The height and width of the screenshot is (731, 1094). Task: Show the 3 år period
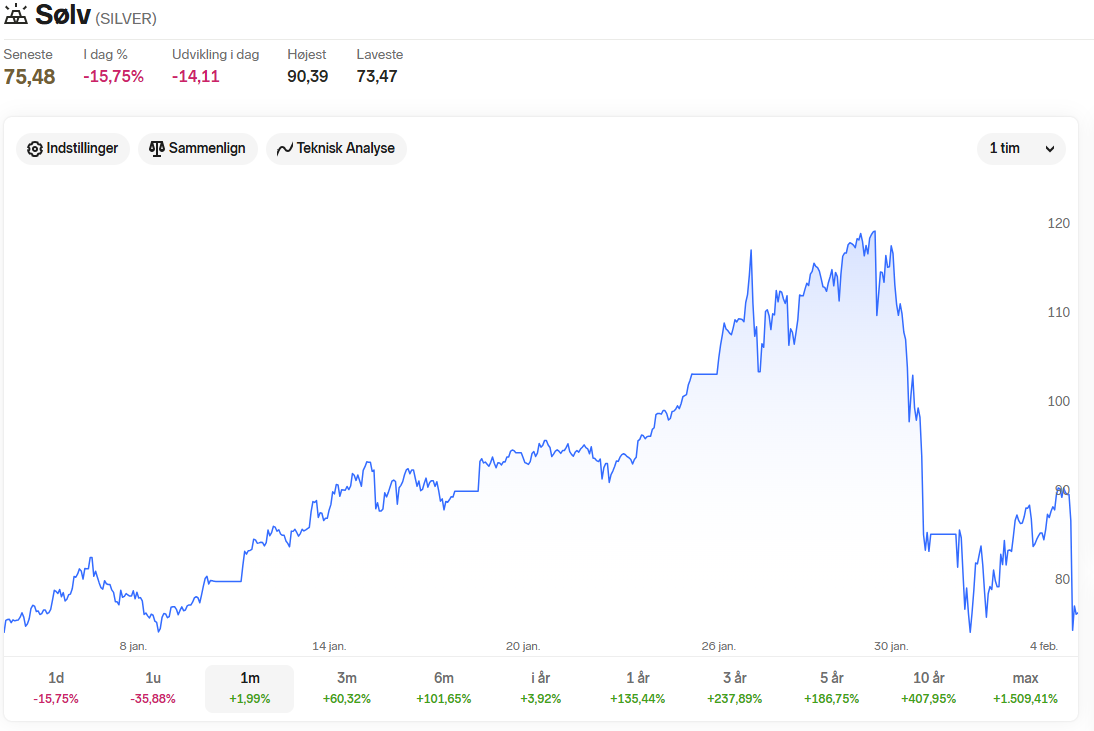click(x=735, y=688)
